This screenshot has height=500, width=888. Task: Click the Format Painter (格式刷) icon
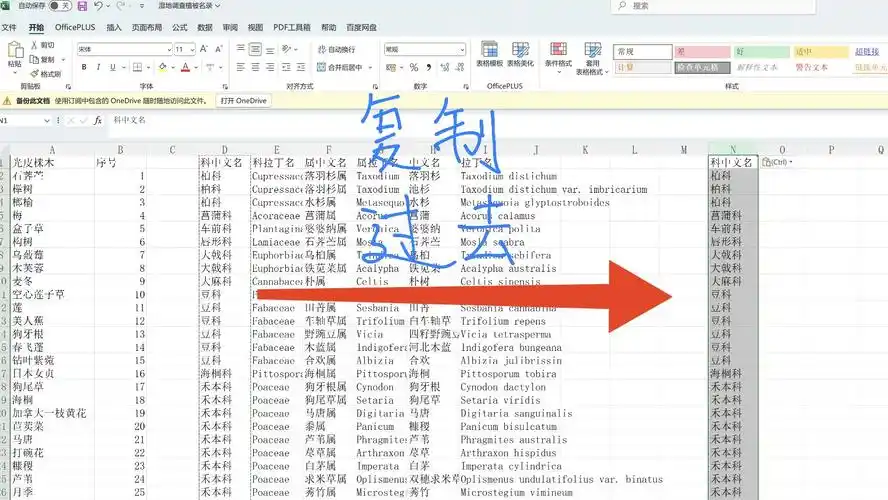(34, 74)
